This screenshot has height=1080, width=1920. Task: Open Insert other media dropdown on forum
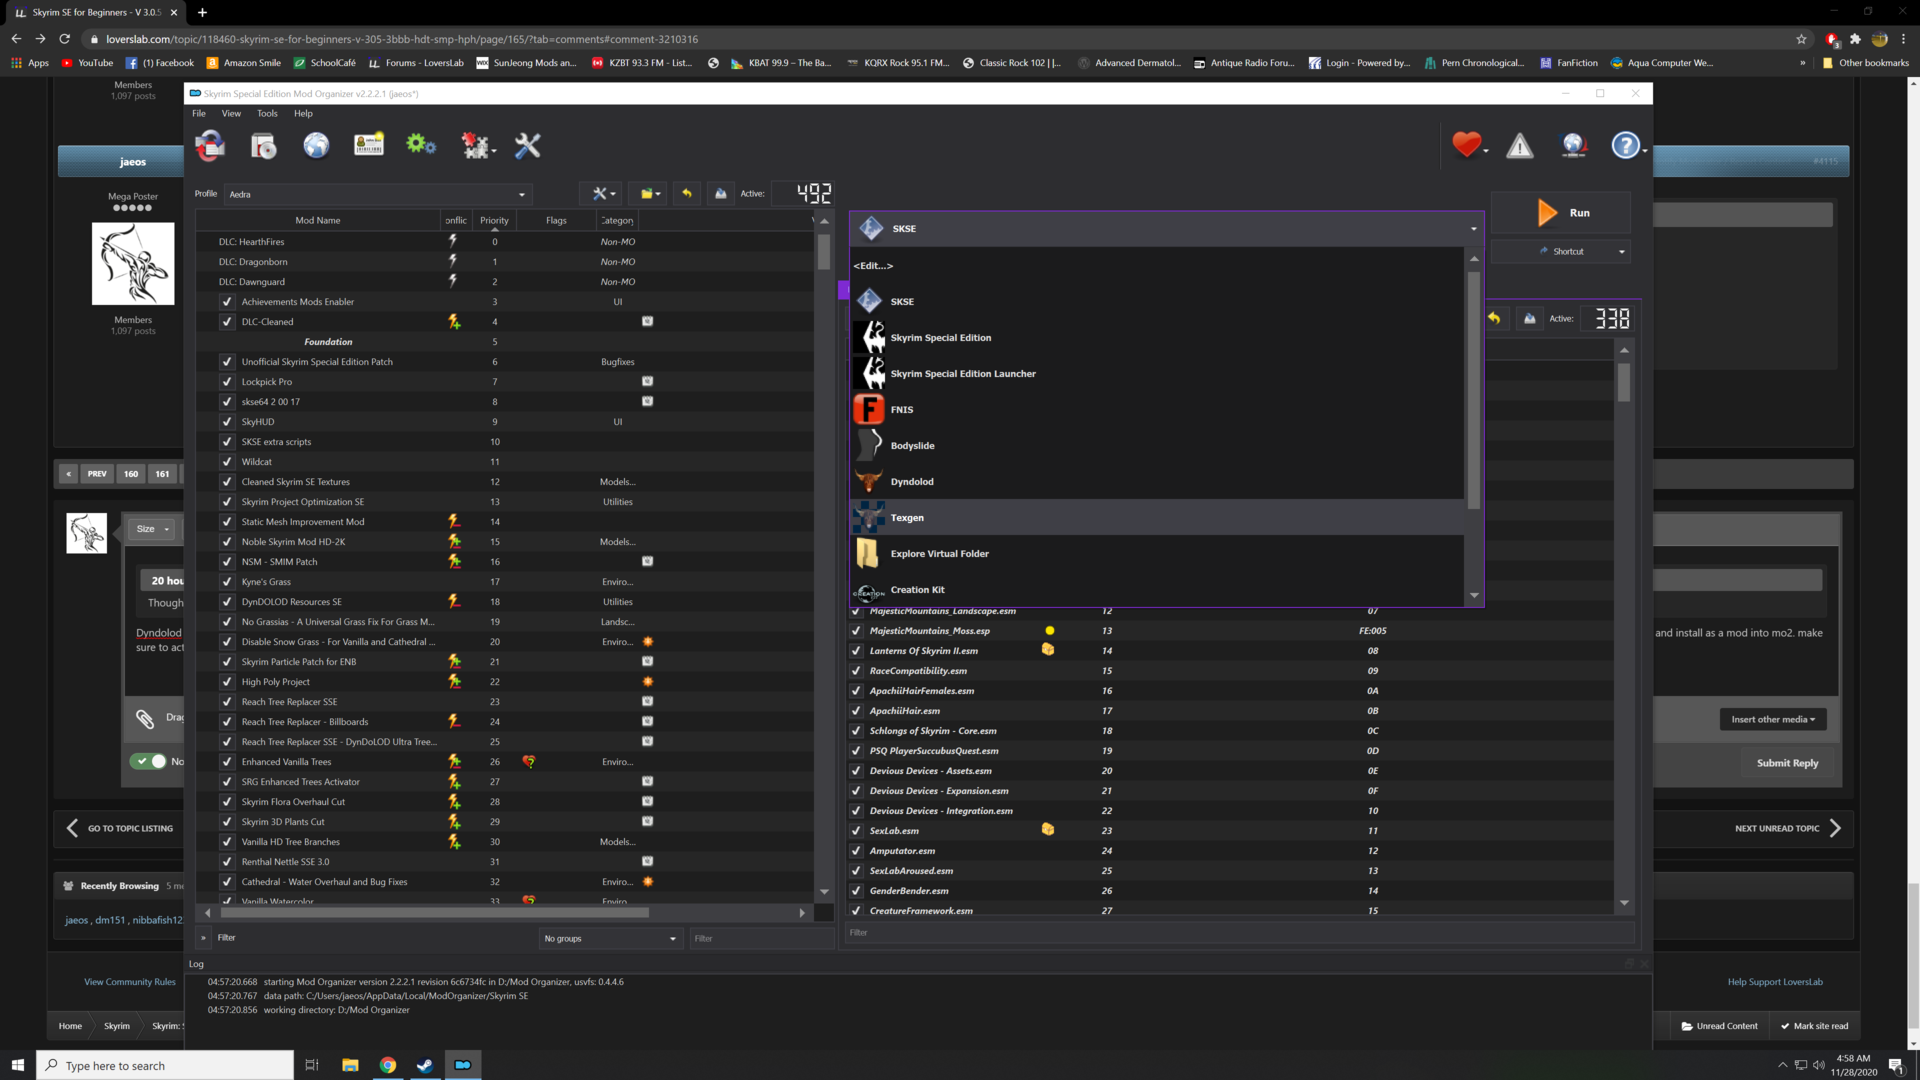point(1773,719)
